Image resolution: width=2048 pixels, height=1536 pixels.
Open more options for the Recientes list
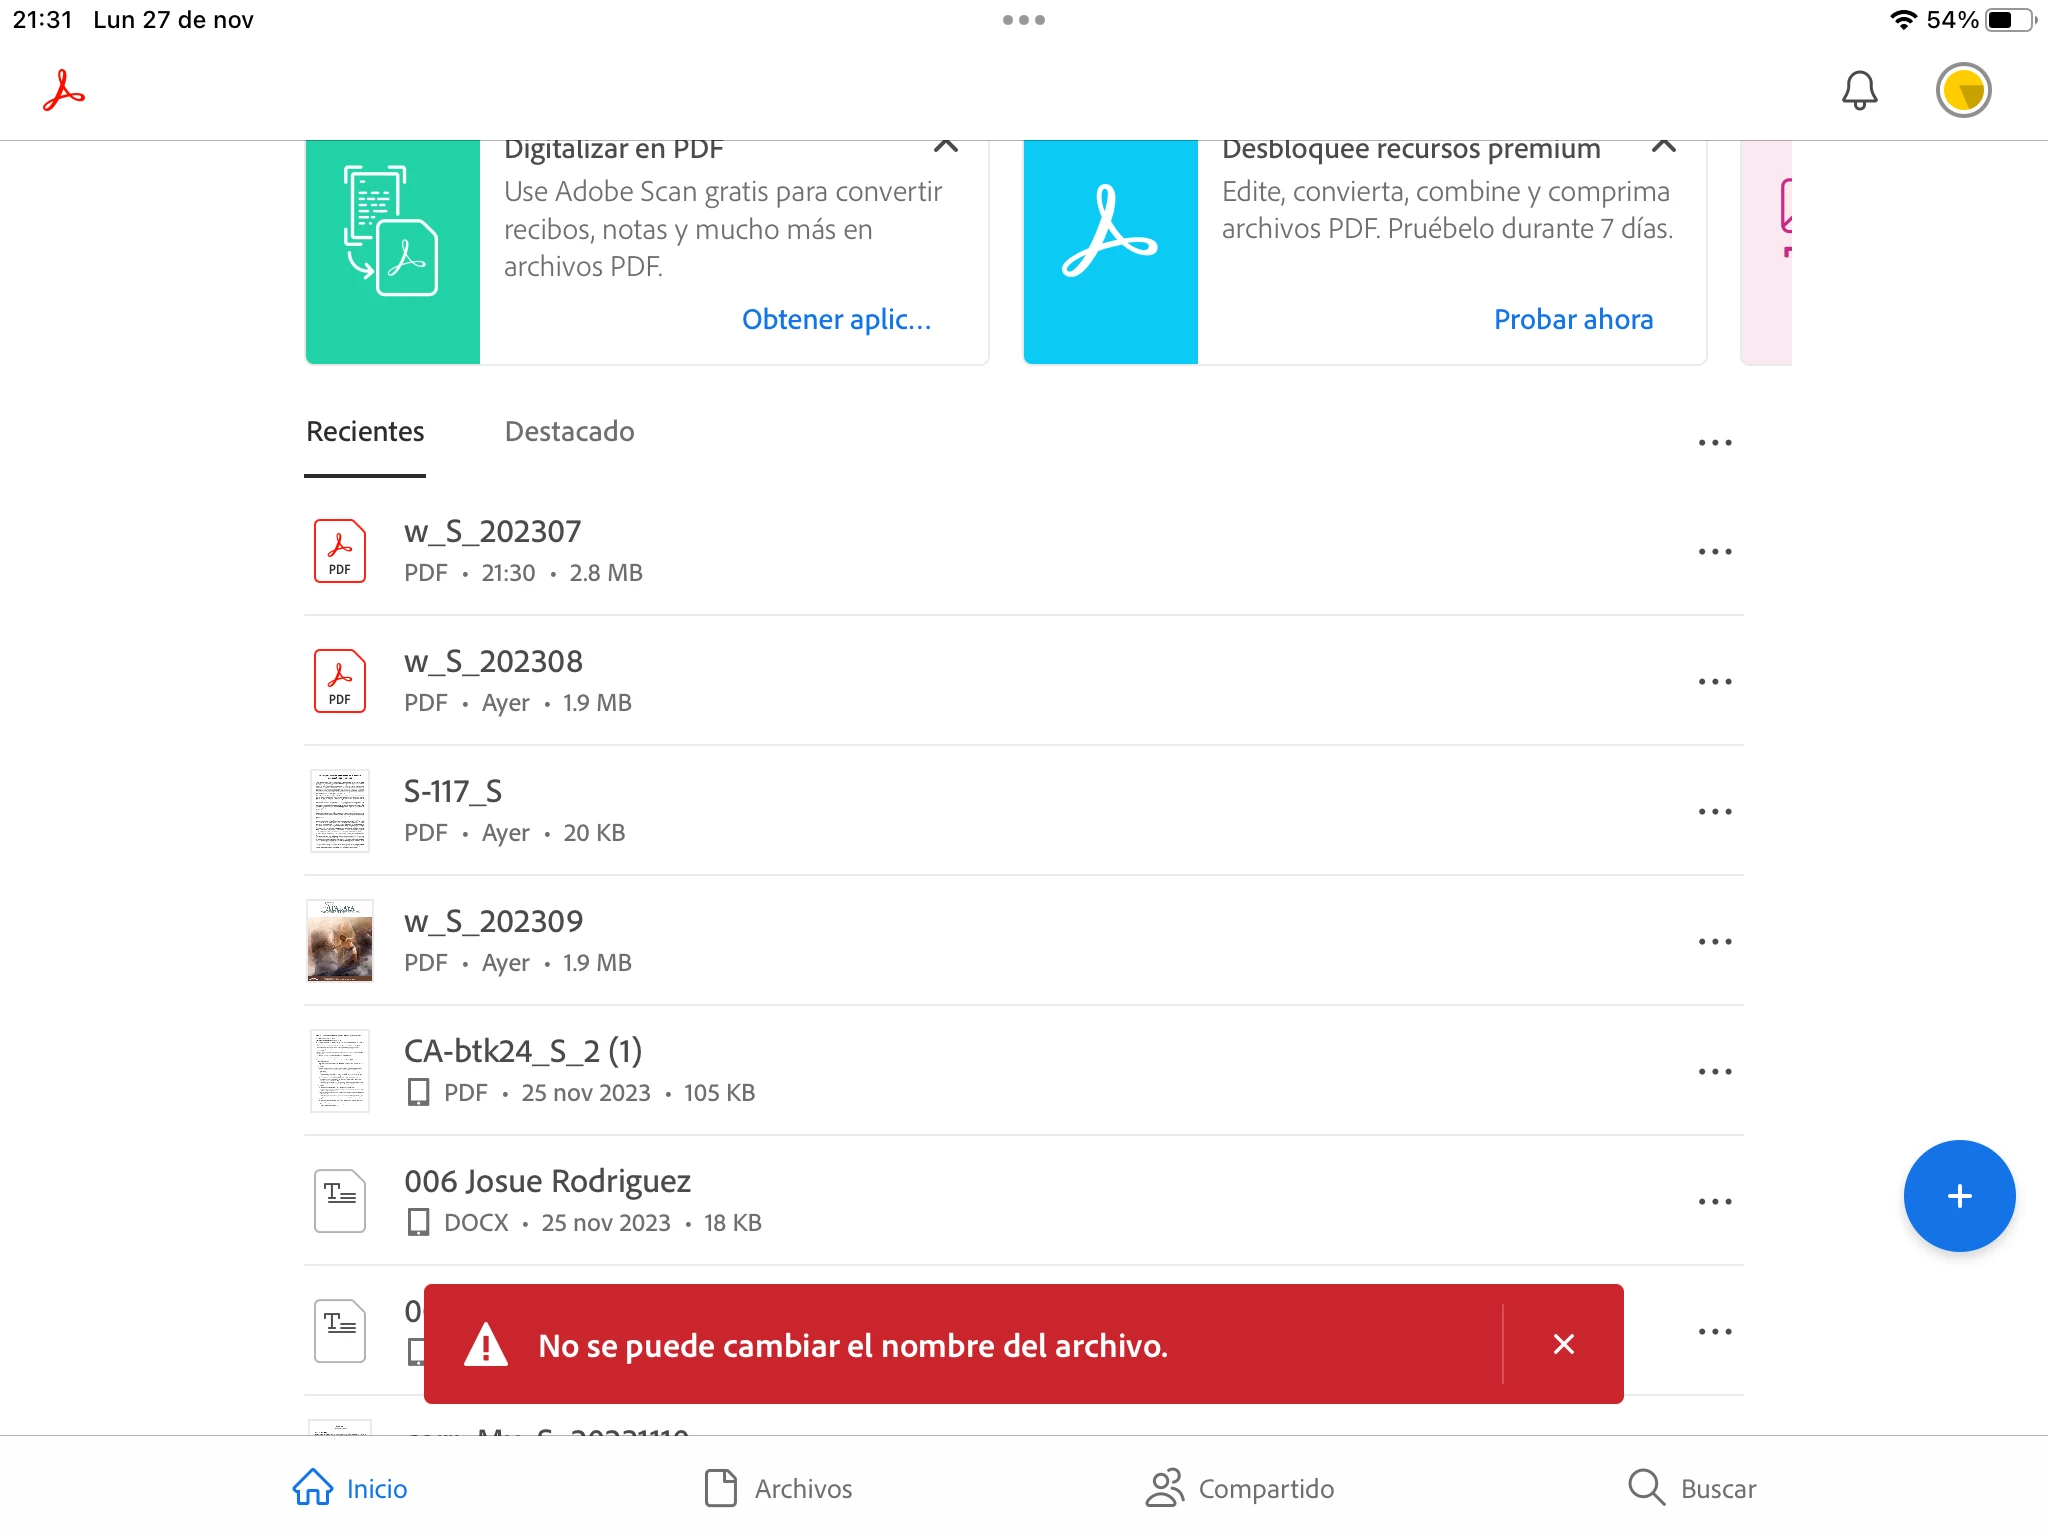pyautogui.click(x=1714, y=442)
